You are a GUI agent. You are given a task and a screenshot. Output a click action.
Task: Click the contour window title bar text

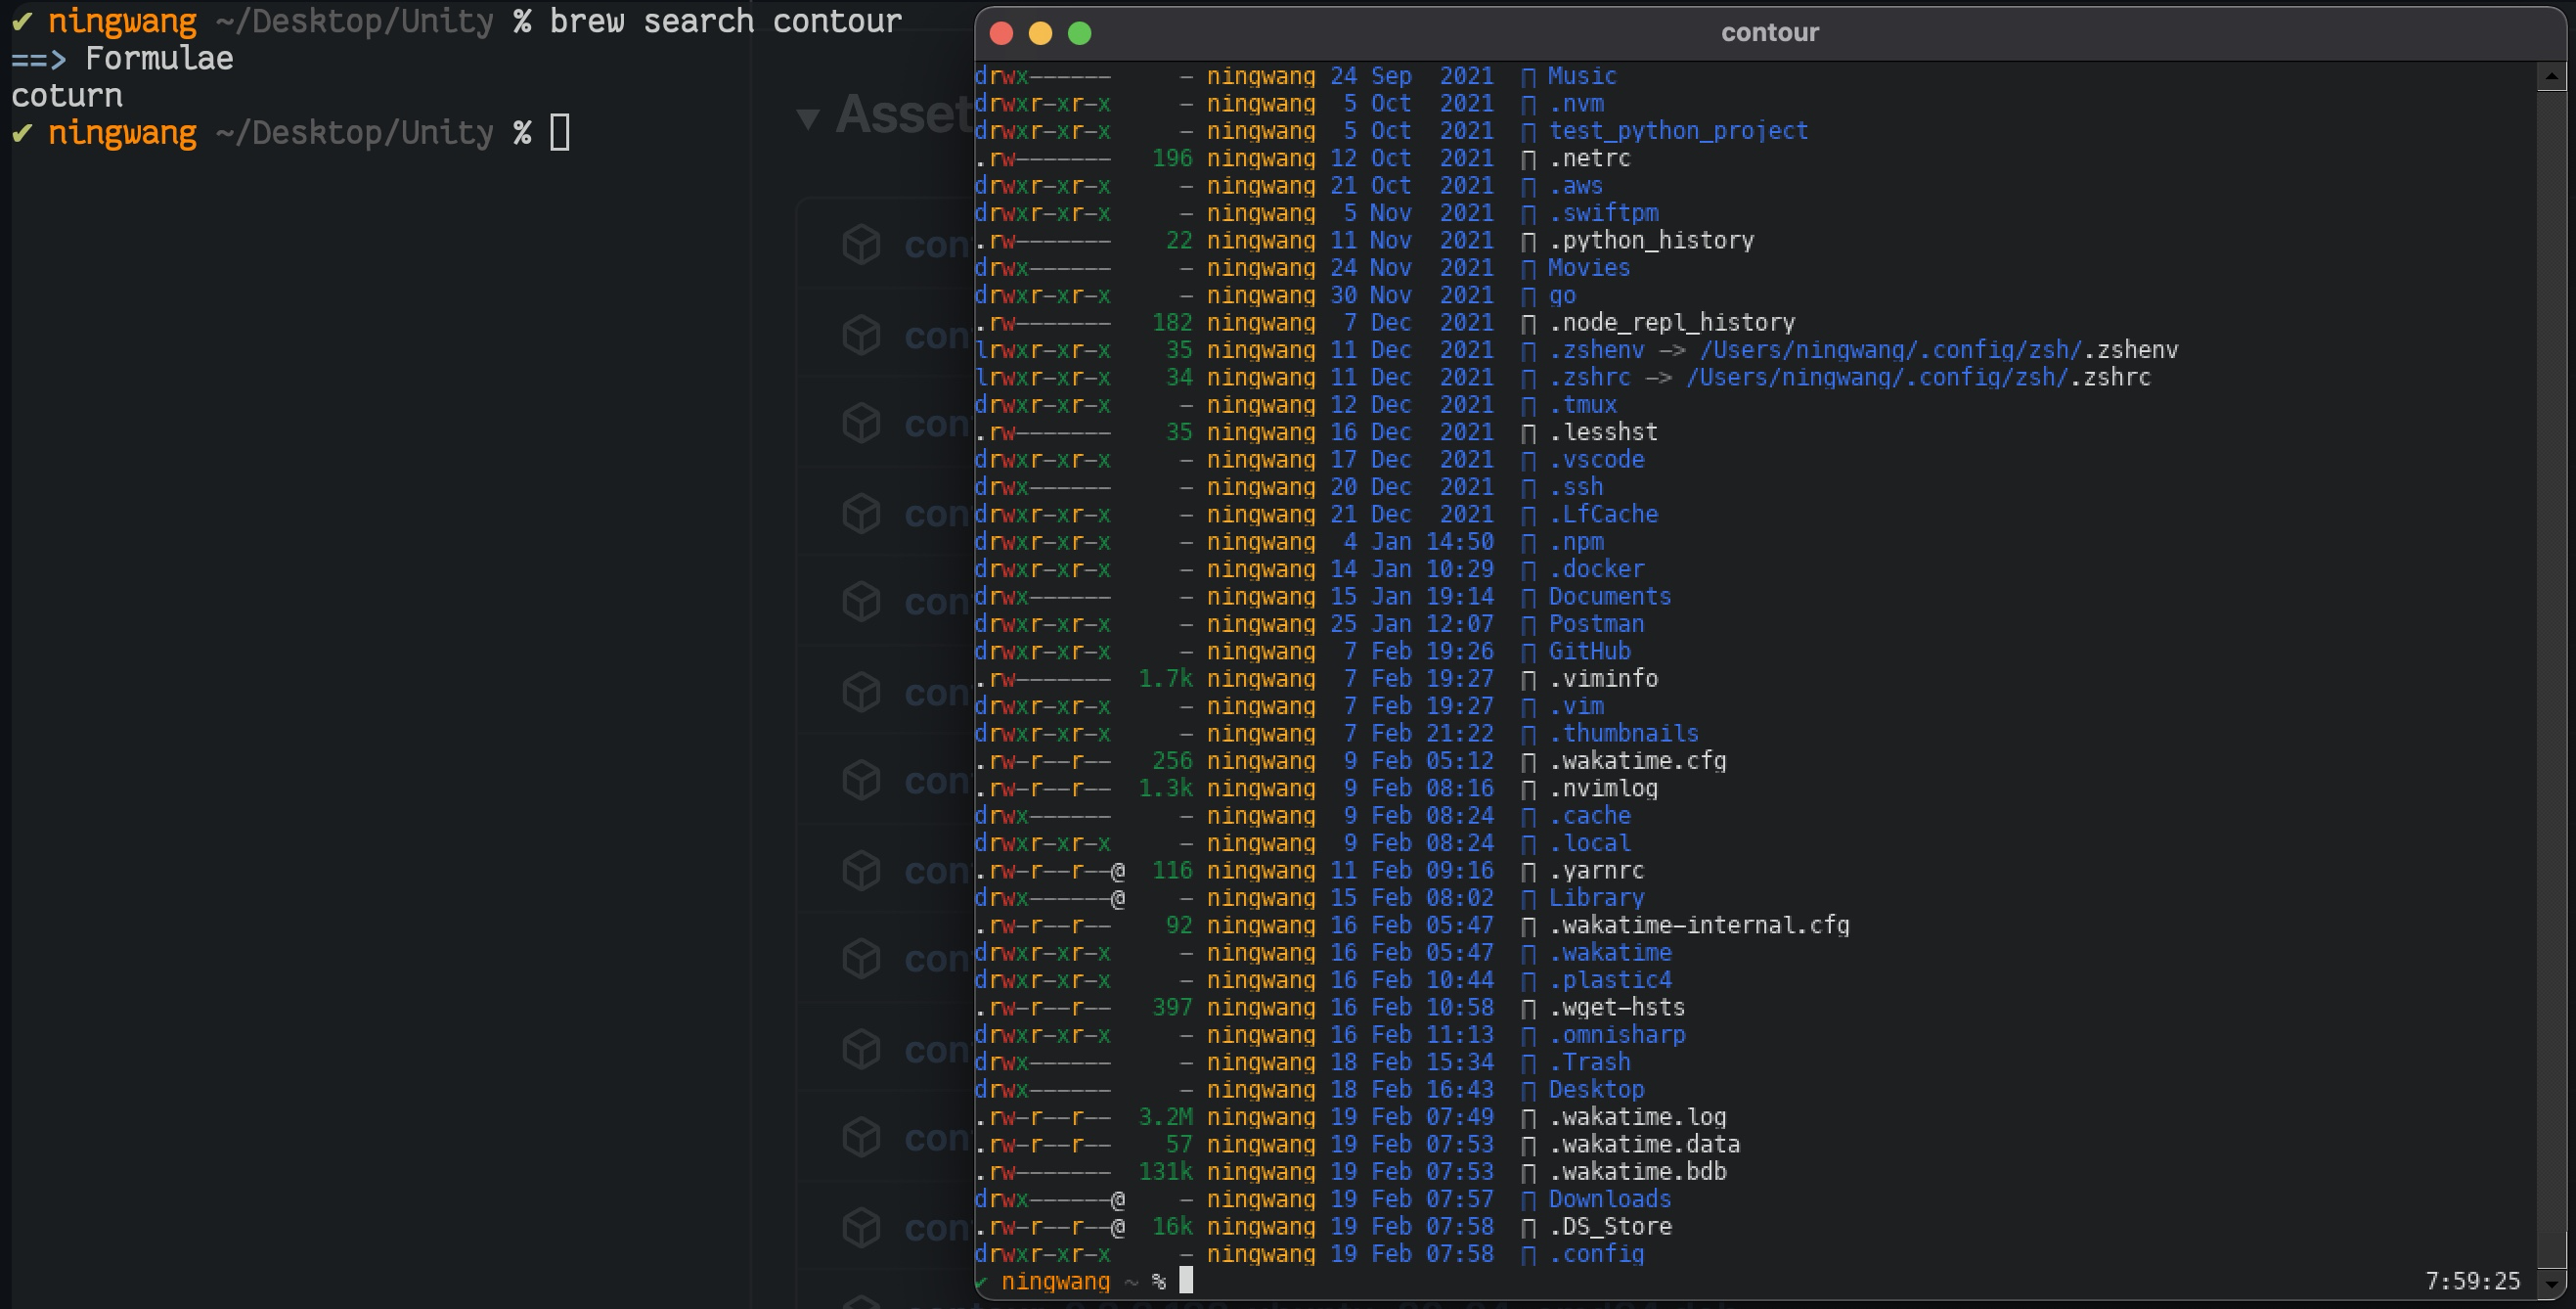tap(1769, 33)
